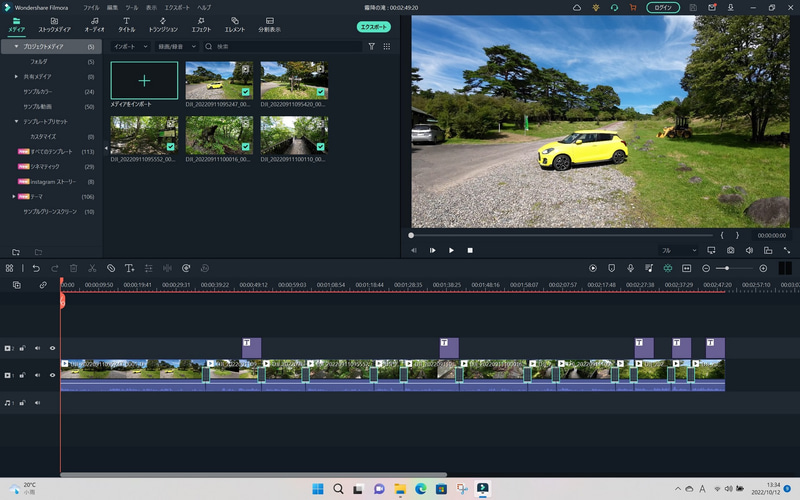Click new folder icon at panel bottom

[x=16, y=252]
